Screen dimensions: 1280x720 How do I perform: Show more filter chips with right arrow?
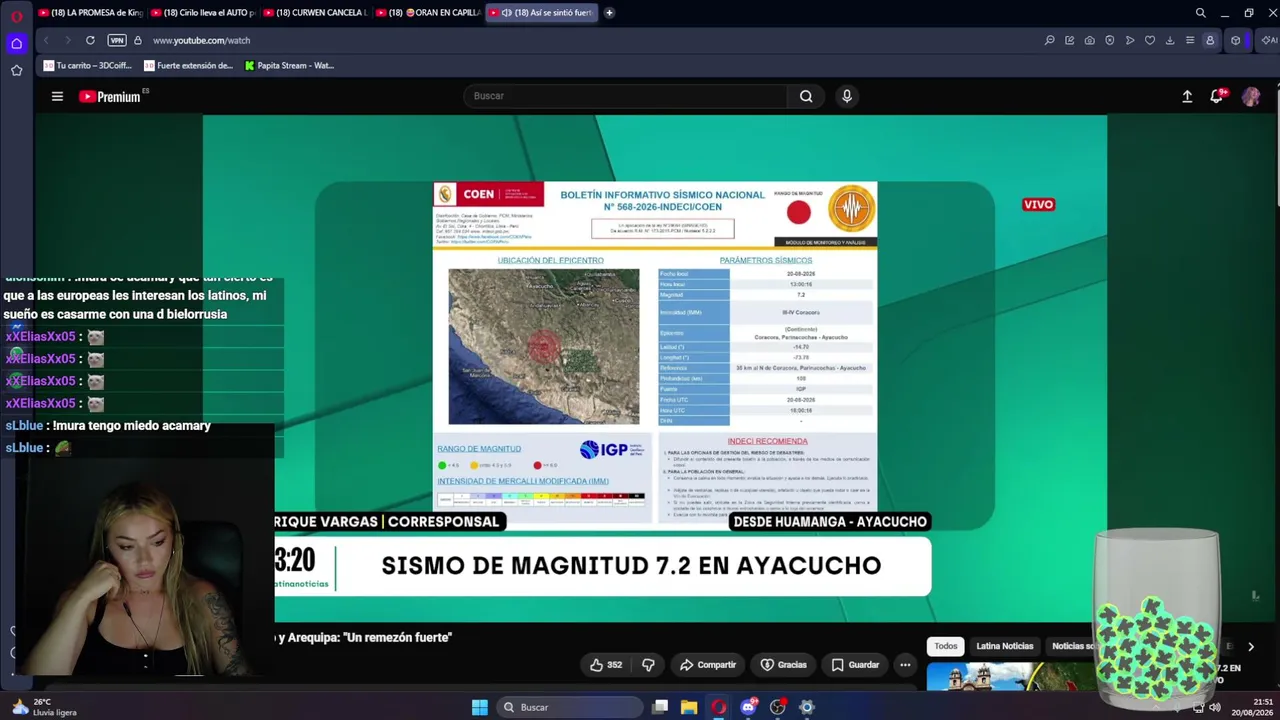click(x=1250, y=647)
